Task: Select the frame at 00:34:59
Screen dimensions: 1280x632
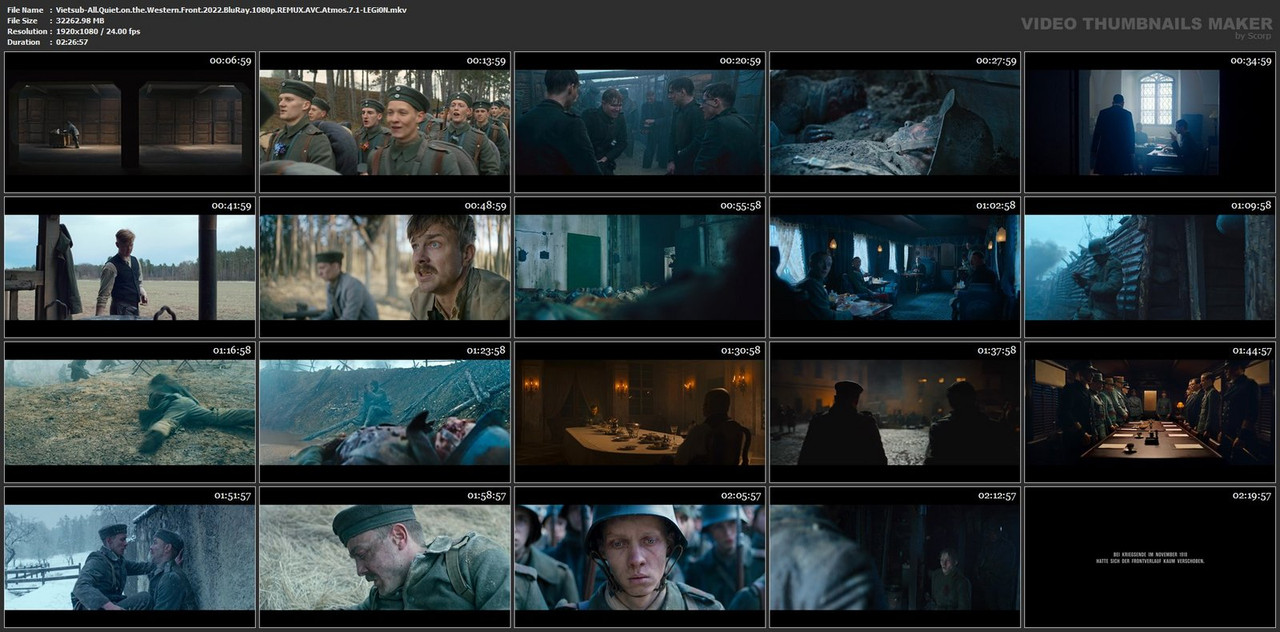Action: [1150, 122]
